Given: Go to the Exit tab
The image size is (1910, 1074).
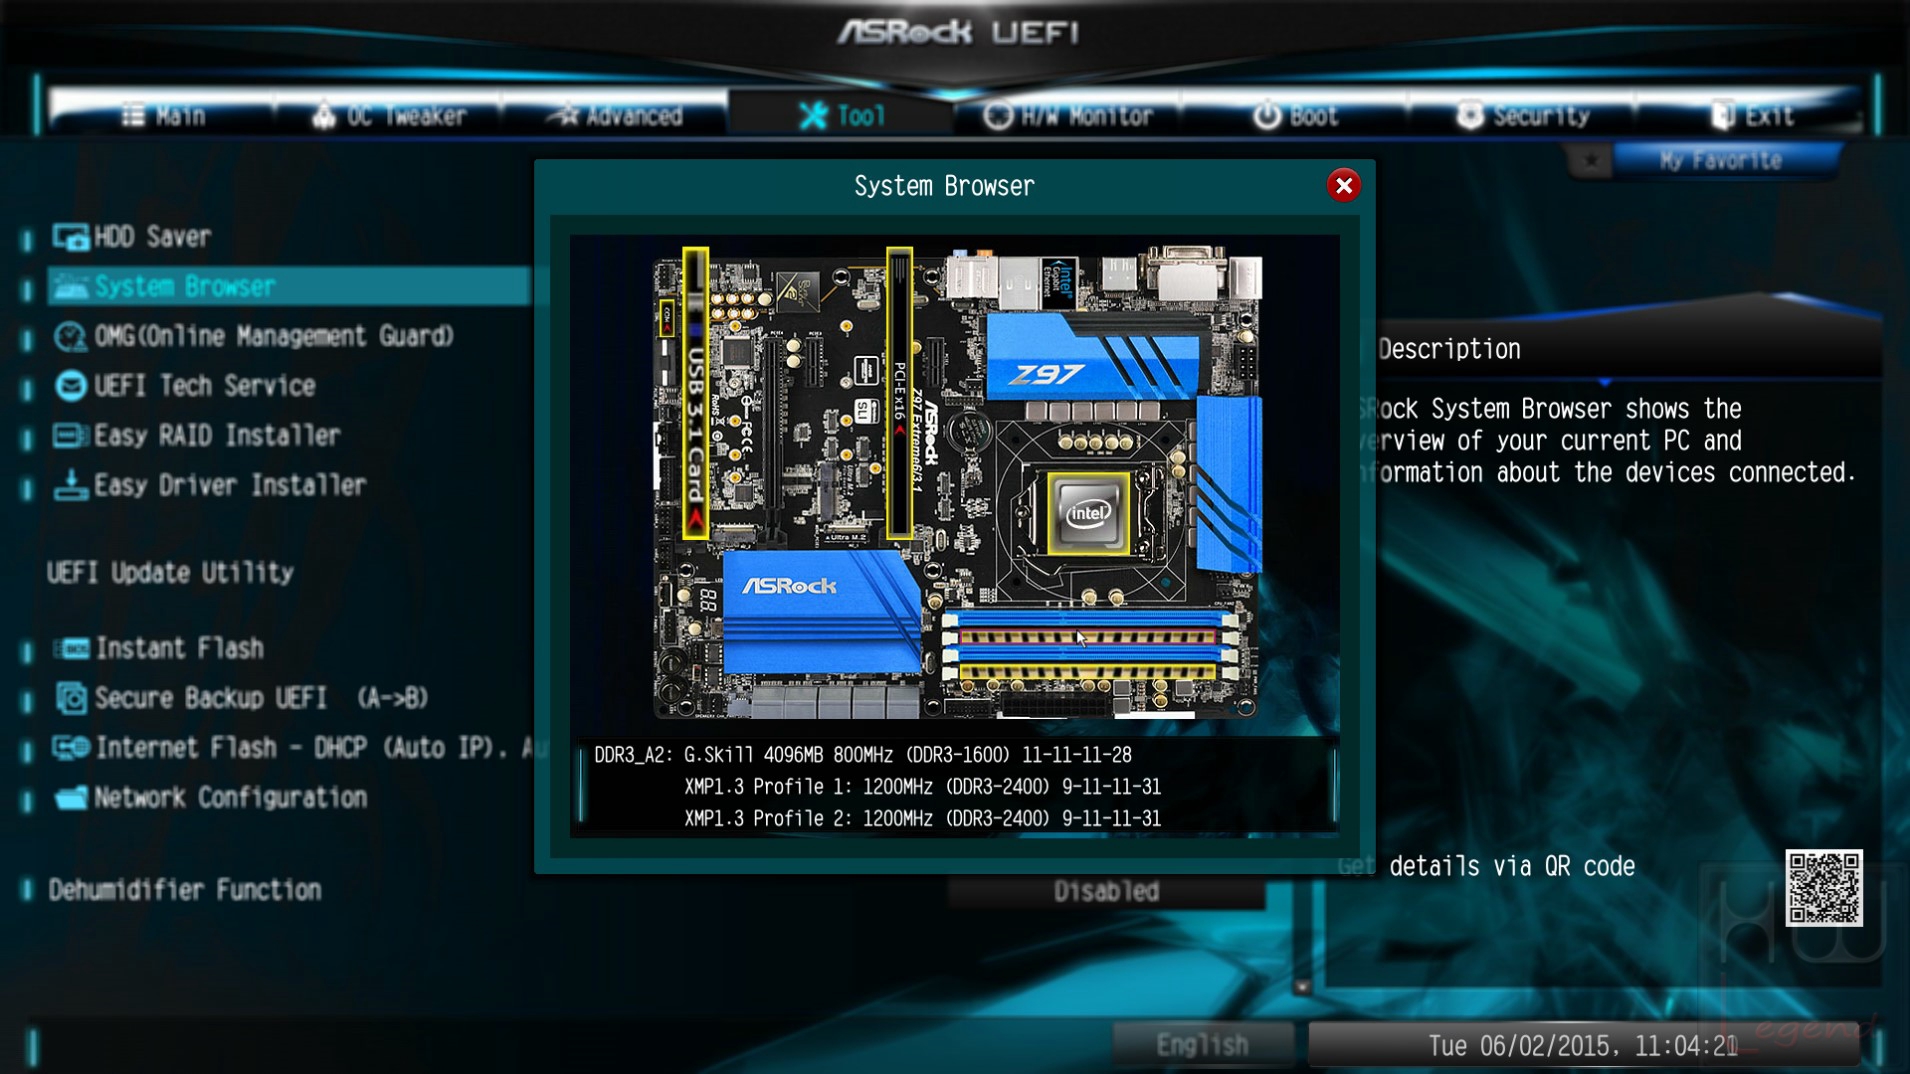Looking at the screenshot, I should click(x=1750, y=116).
